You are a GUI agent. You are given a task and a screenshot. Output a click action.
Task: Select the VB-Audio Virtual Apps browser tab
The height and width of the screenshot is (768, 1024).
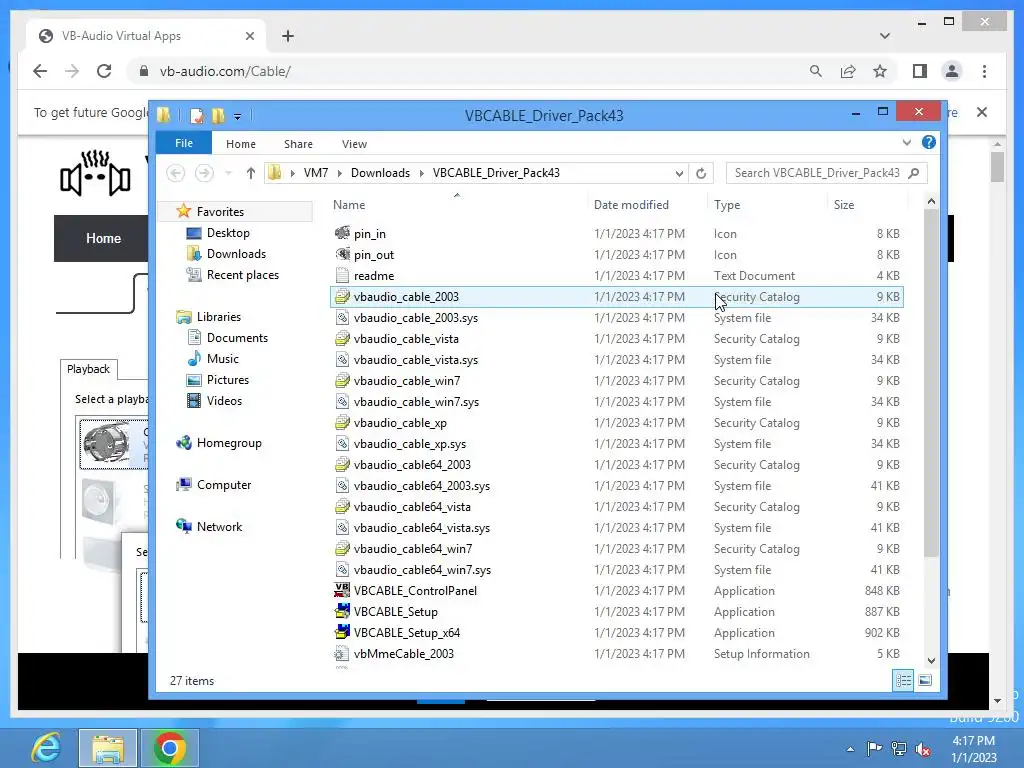point(146,36)
